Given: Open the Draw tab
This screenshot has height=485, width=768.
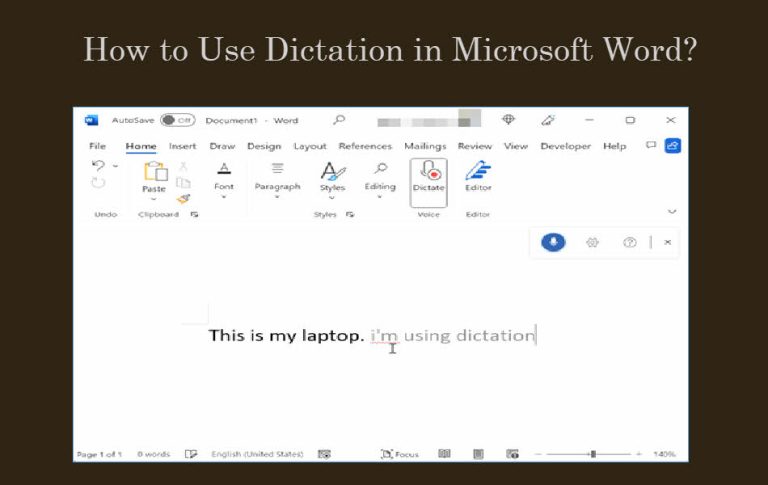Looking at the screenshot, I should [x=222, y=146].
